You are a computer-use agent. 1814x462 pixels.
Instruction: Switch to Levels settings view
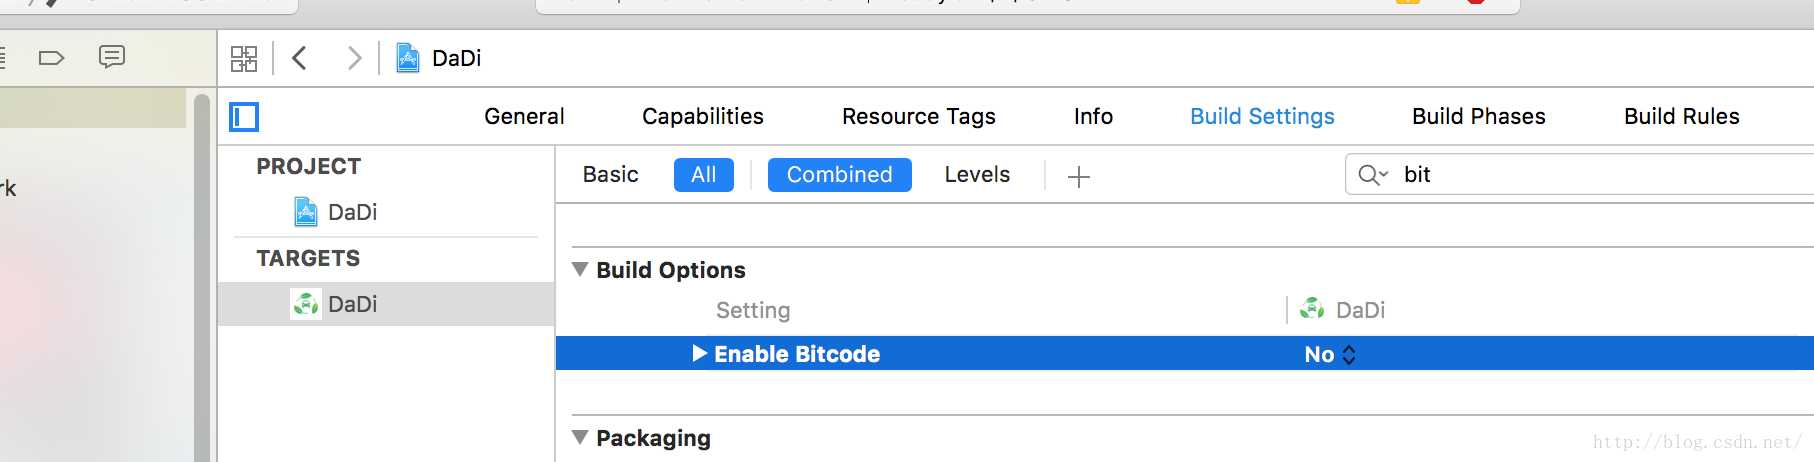(977, 175)
